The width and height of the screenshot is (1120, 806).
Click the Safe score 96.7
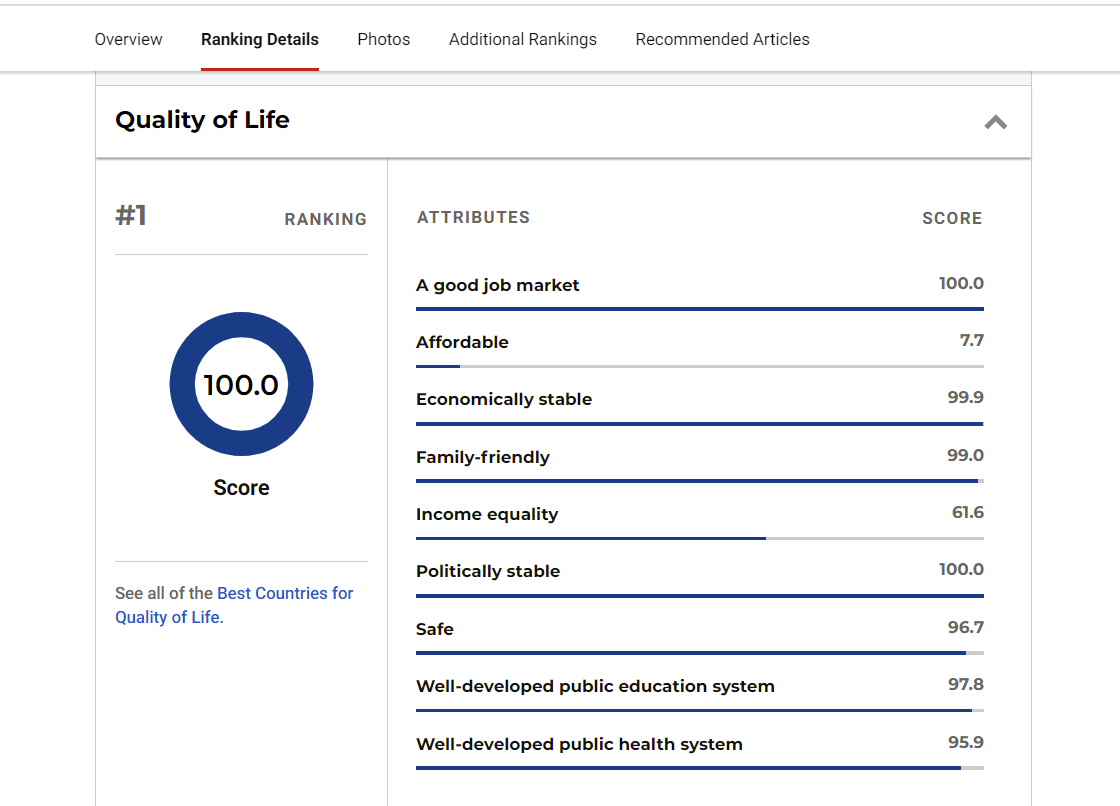(x=966, y=627)
